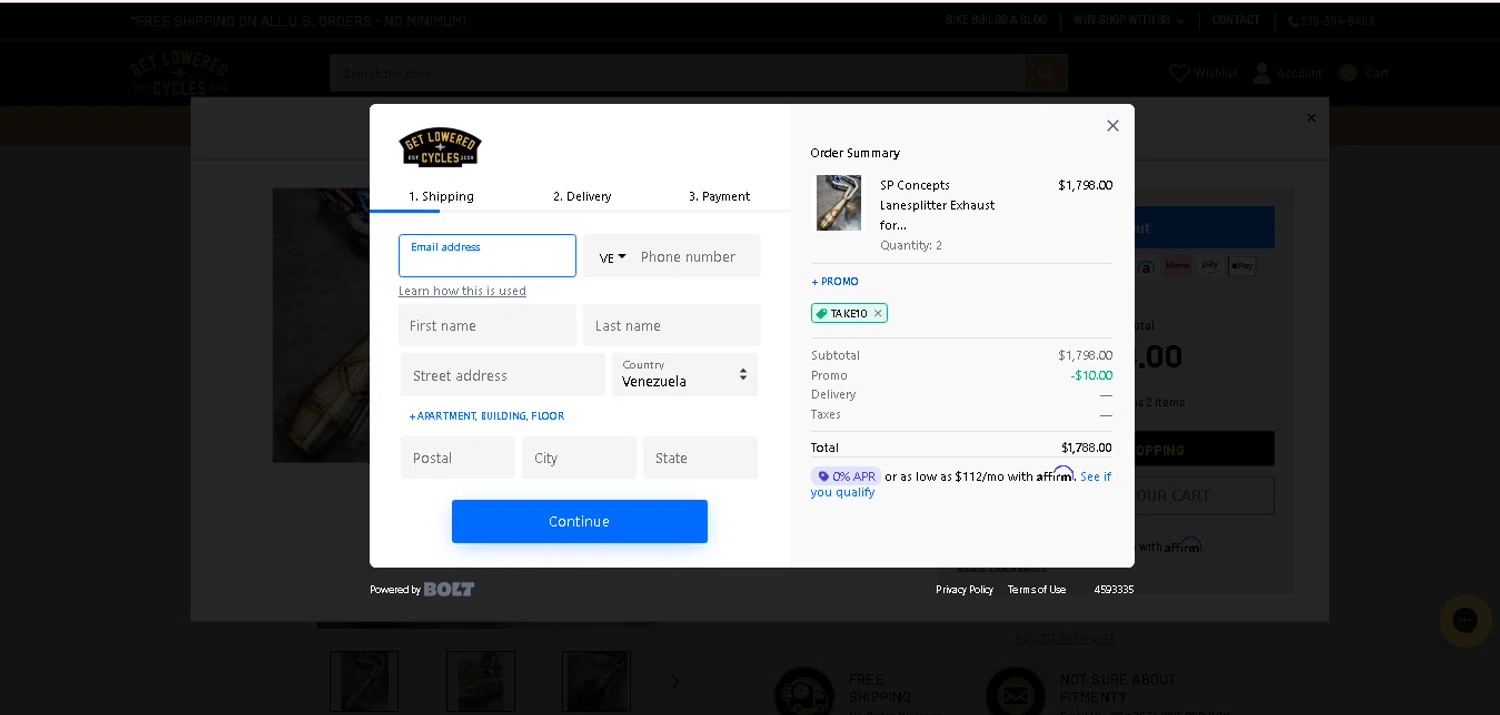The height and width of the screenshot is (715, 1500).
Task: Open Learn how this is used link
Action: (462, 291)
